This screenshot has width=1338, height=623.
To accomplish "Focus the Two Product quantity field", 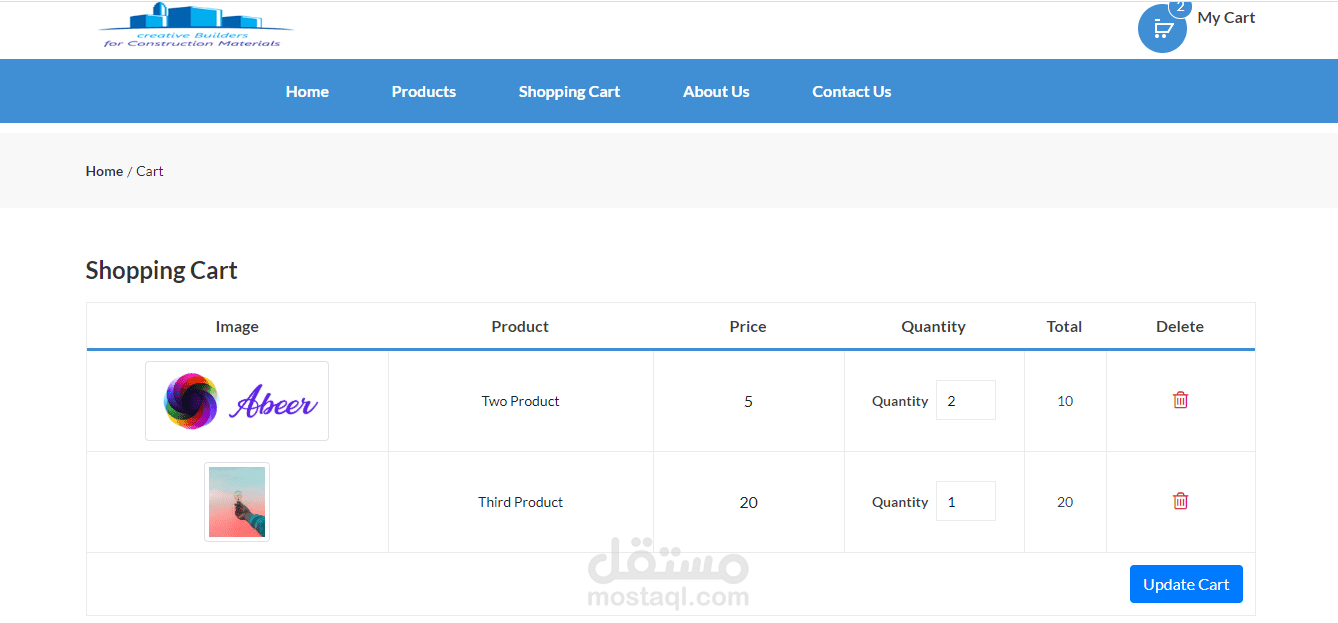I will coord(965,400).
